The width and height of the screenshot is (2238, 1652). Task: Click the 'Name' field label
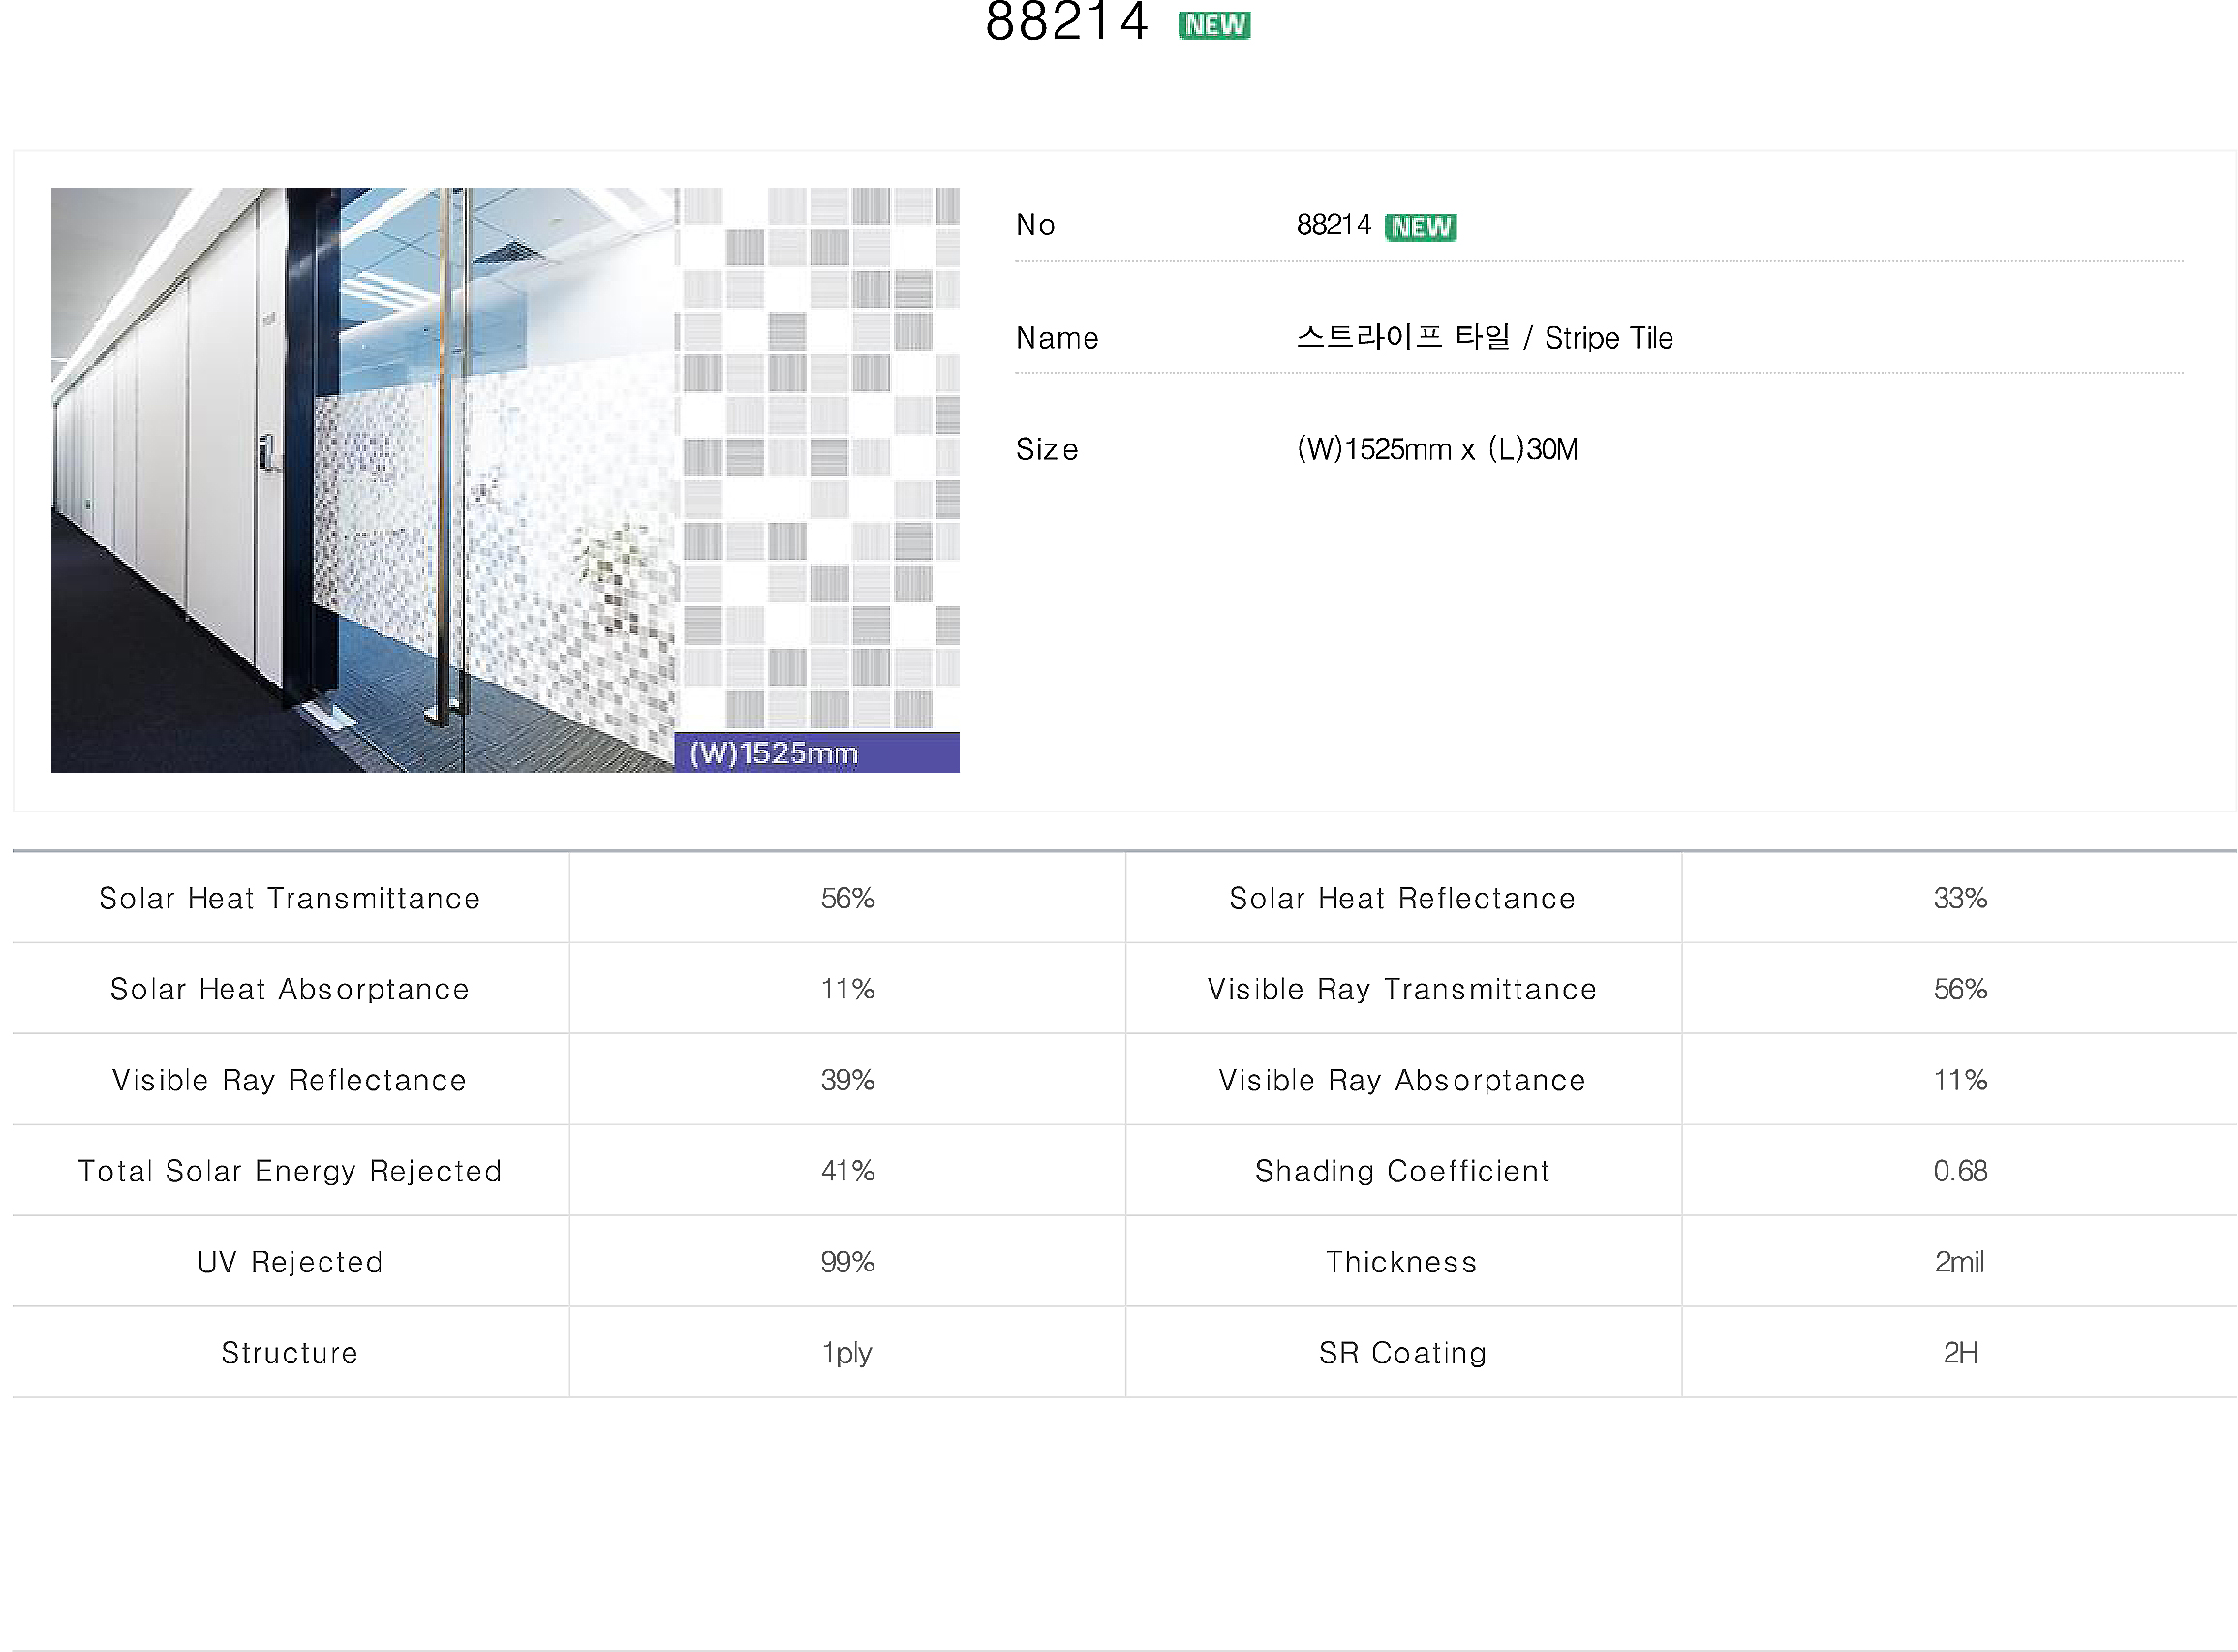pos(1057,338)
